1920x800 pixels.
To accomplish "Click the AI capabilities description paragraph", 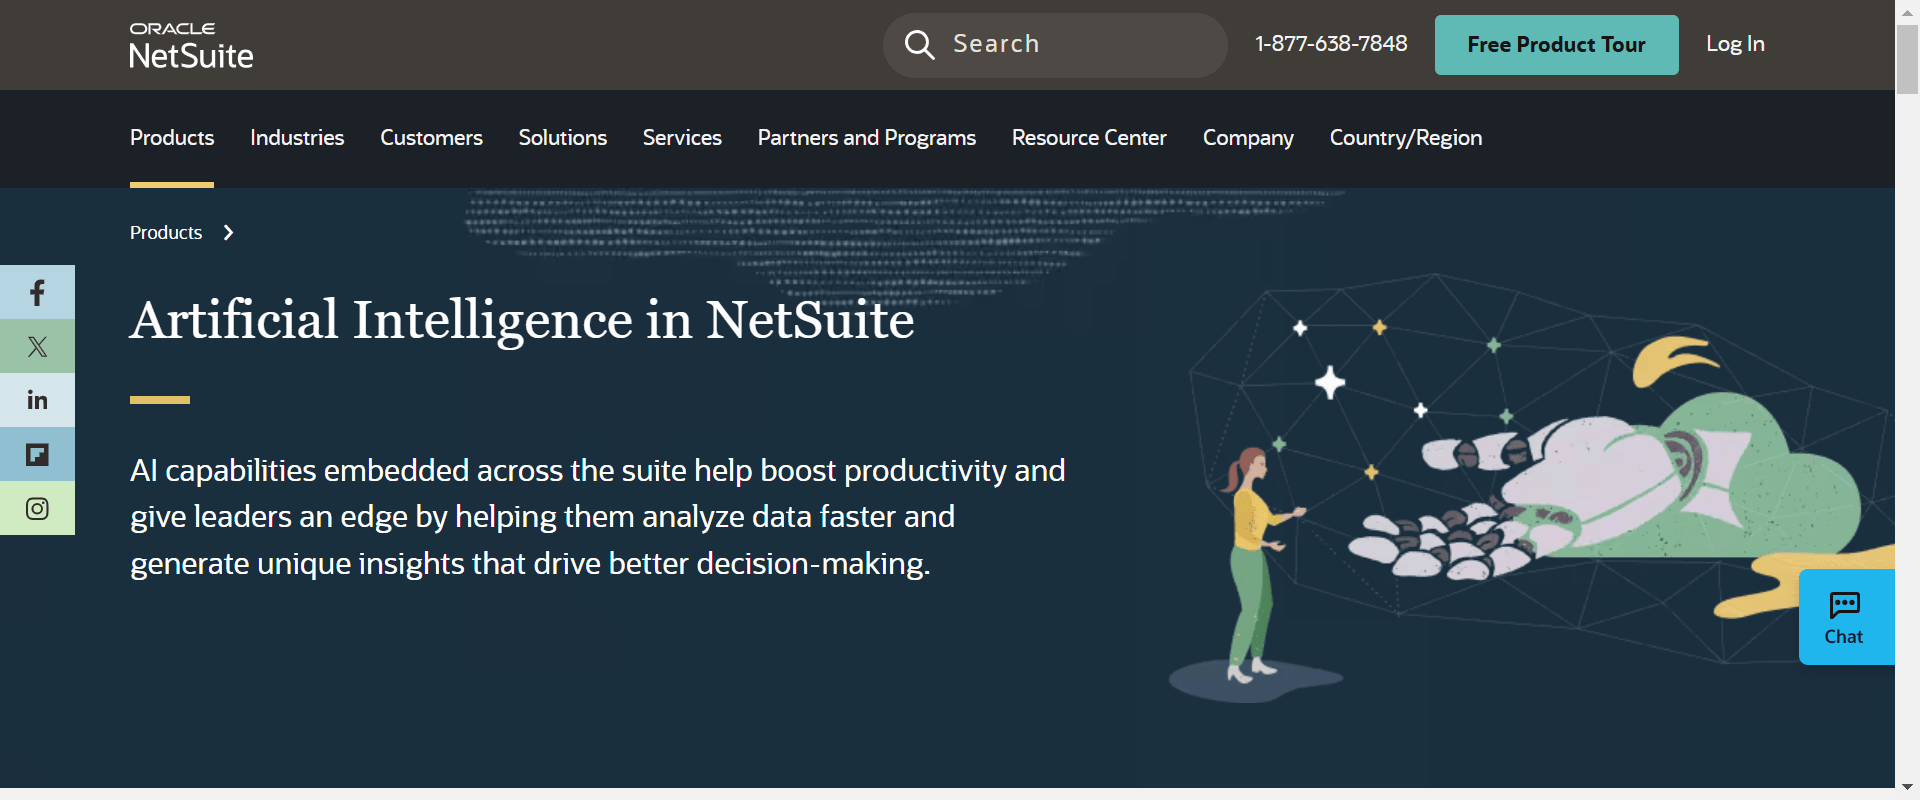I will (x=598, y=517).
